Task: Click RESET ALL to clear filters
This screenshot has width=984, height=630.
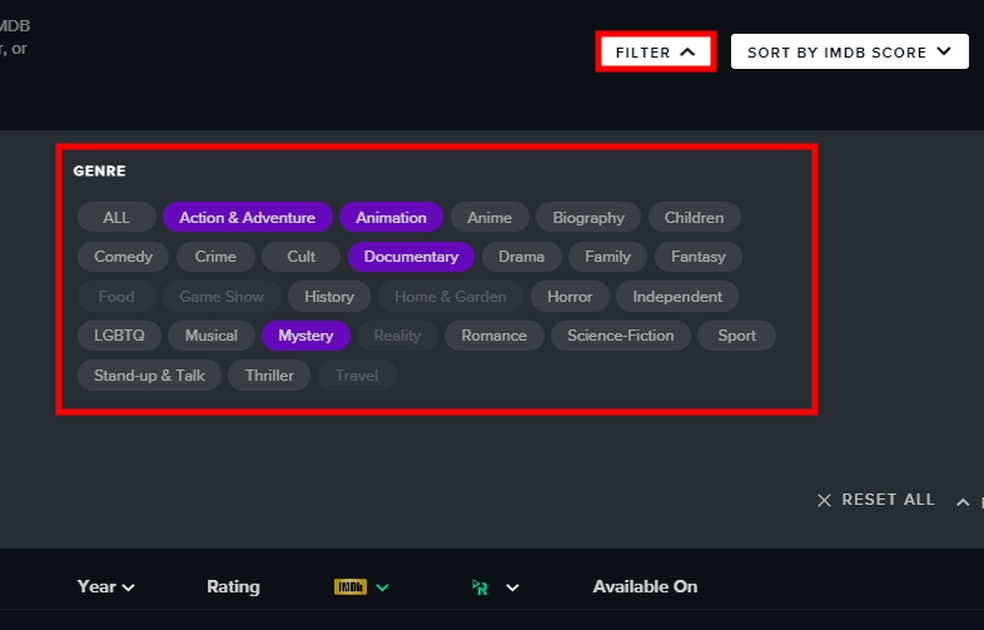Action: tap(876, 499)
